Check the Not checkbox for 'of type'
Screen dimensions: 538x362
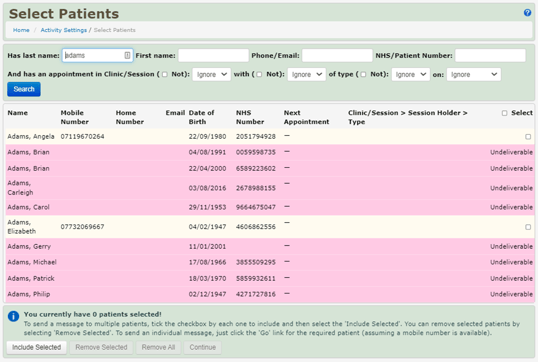click(x=363, y=74)
